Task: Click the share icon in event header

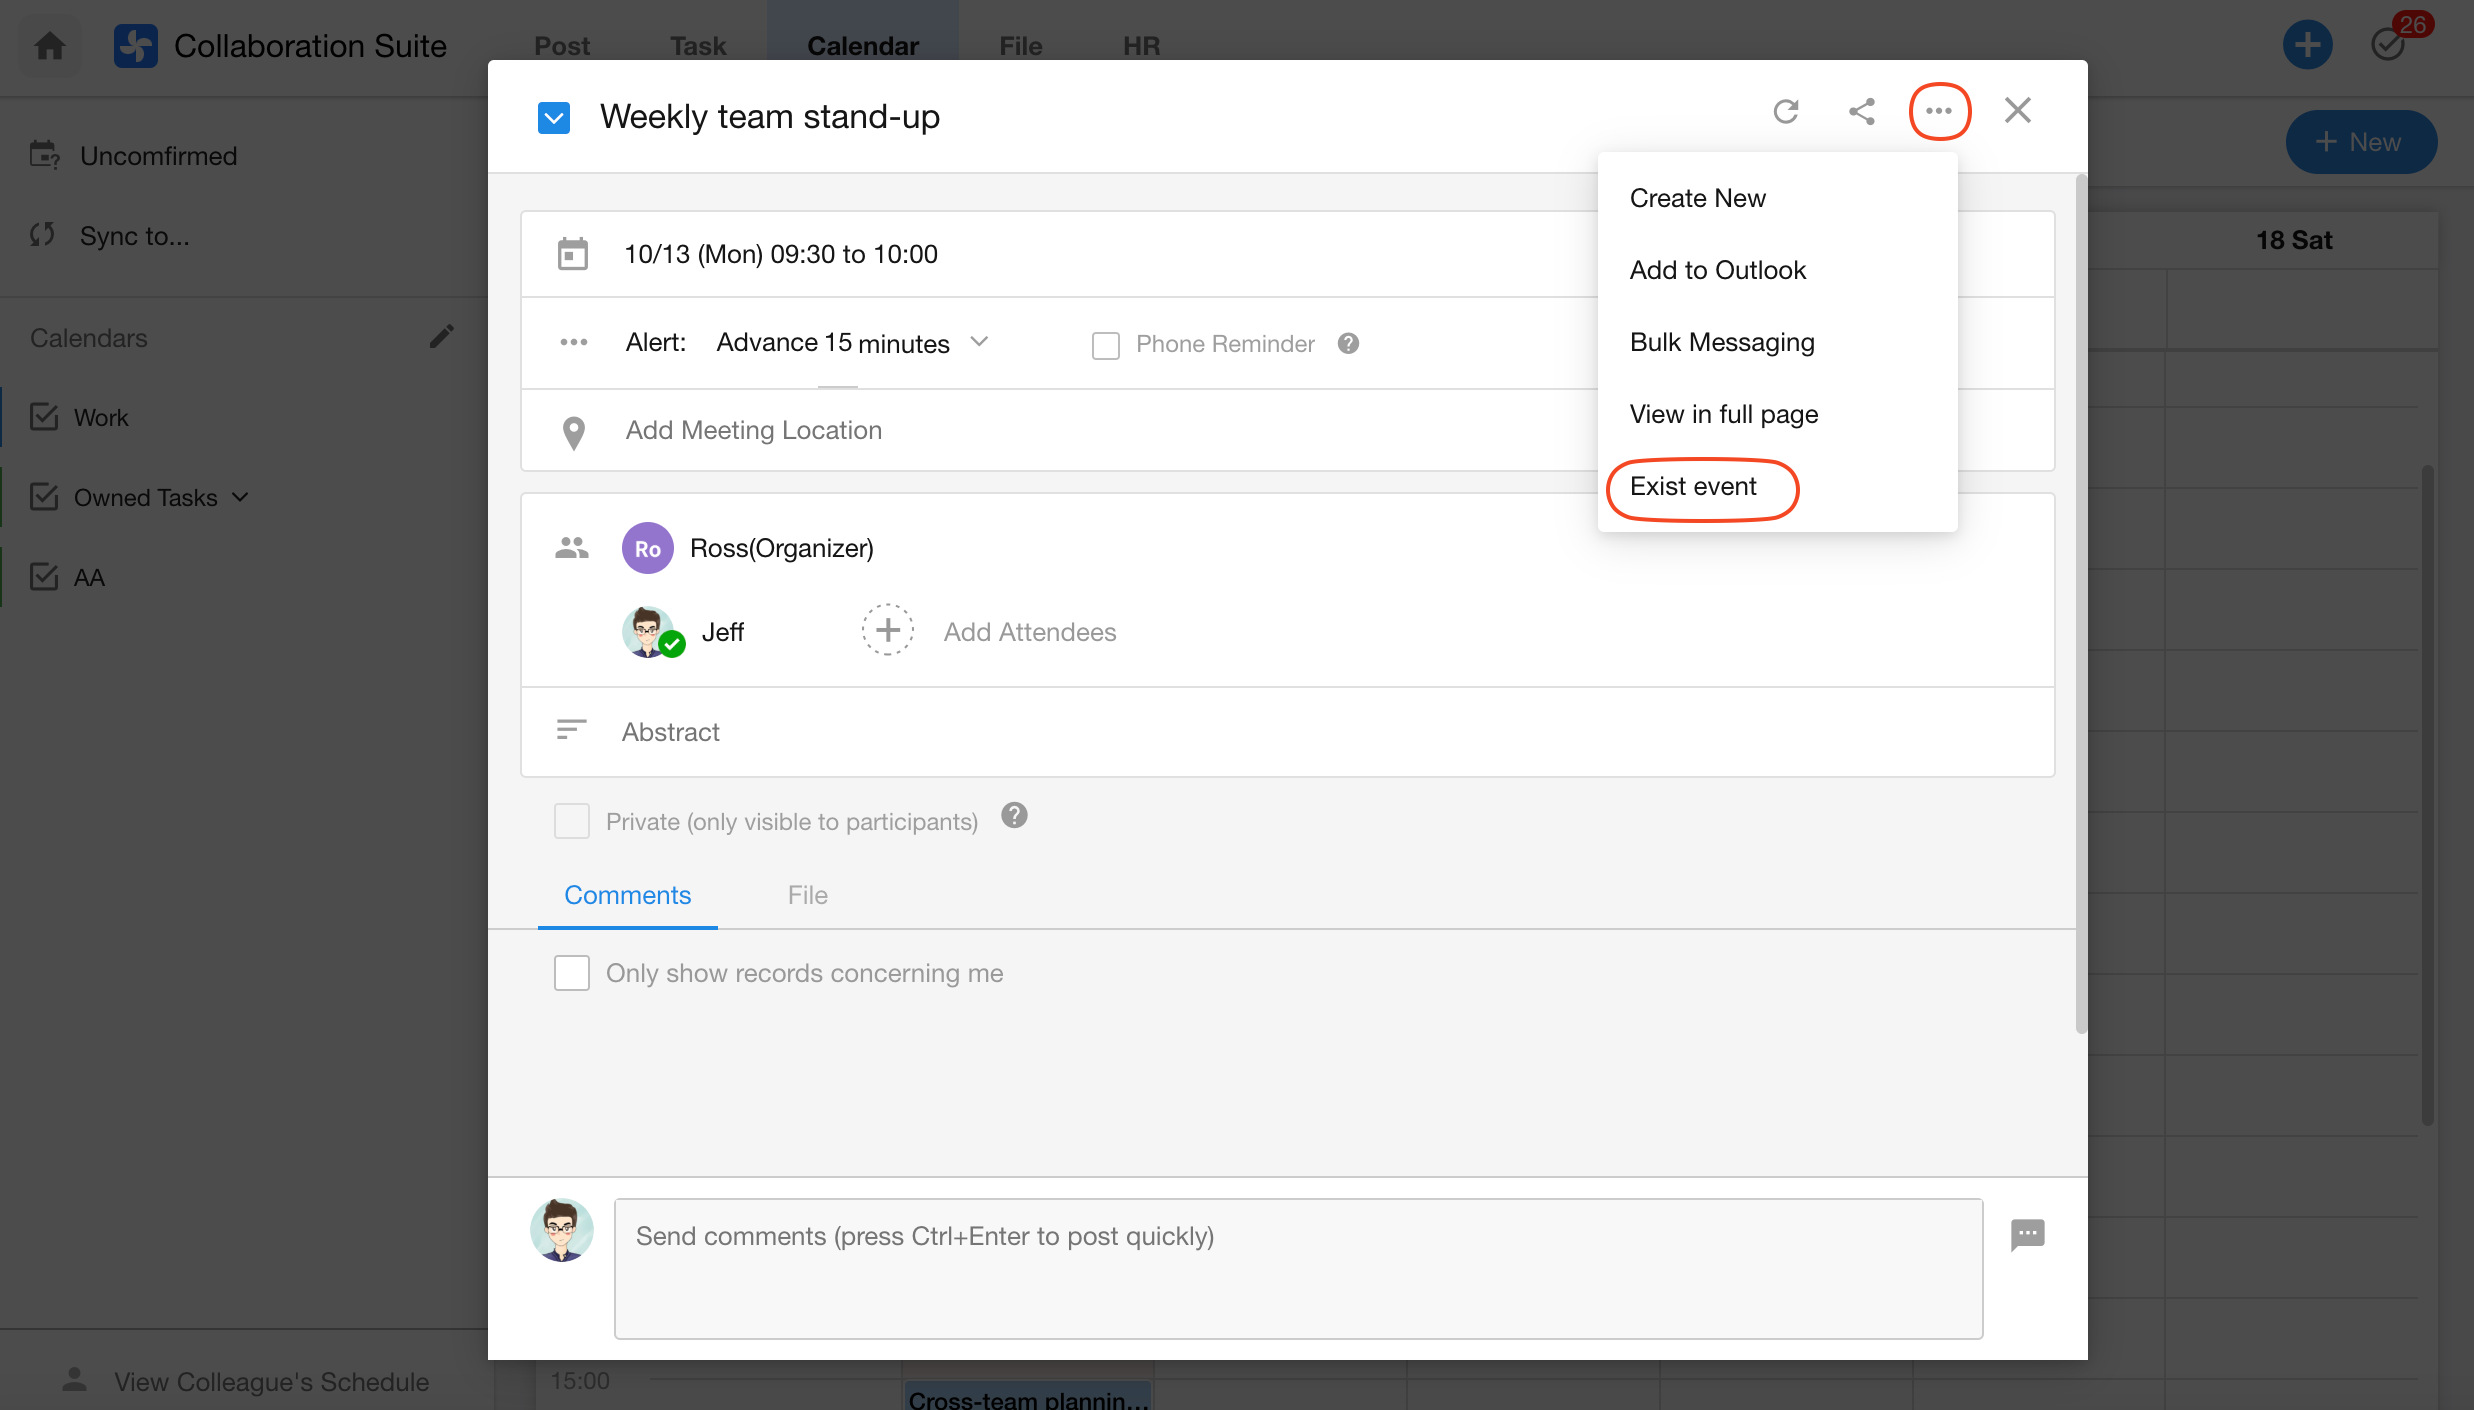Action: click(x=1862, y=111)
